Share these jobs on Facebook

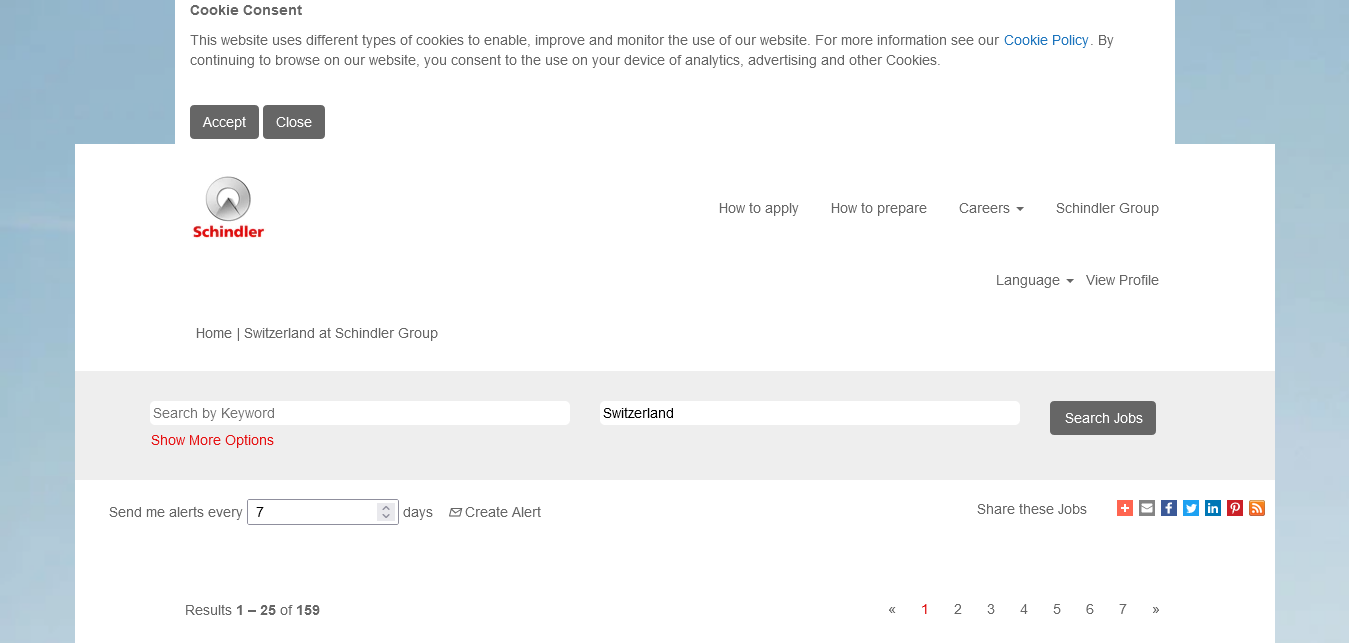(1169, 508)
